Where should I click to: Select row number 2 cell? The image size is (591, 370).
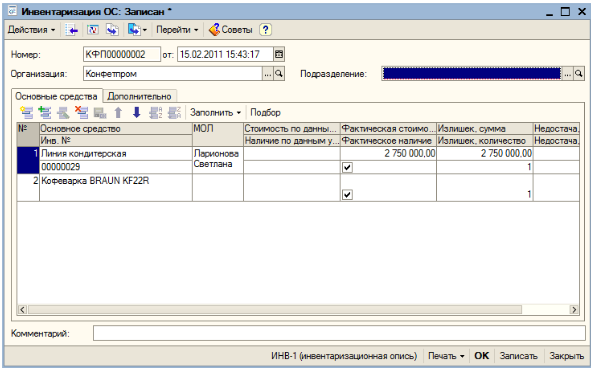tap(28, 188)
